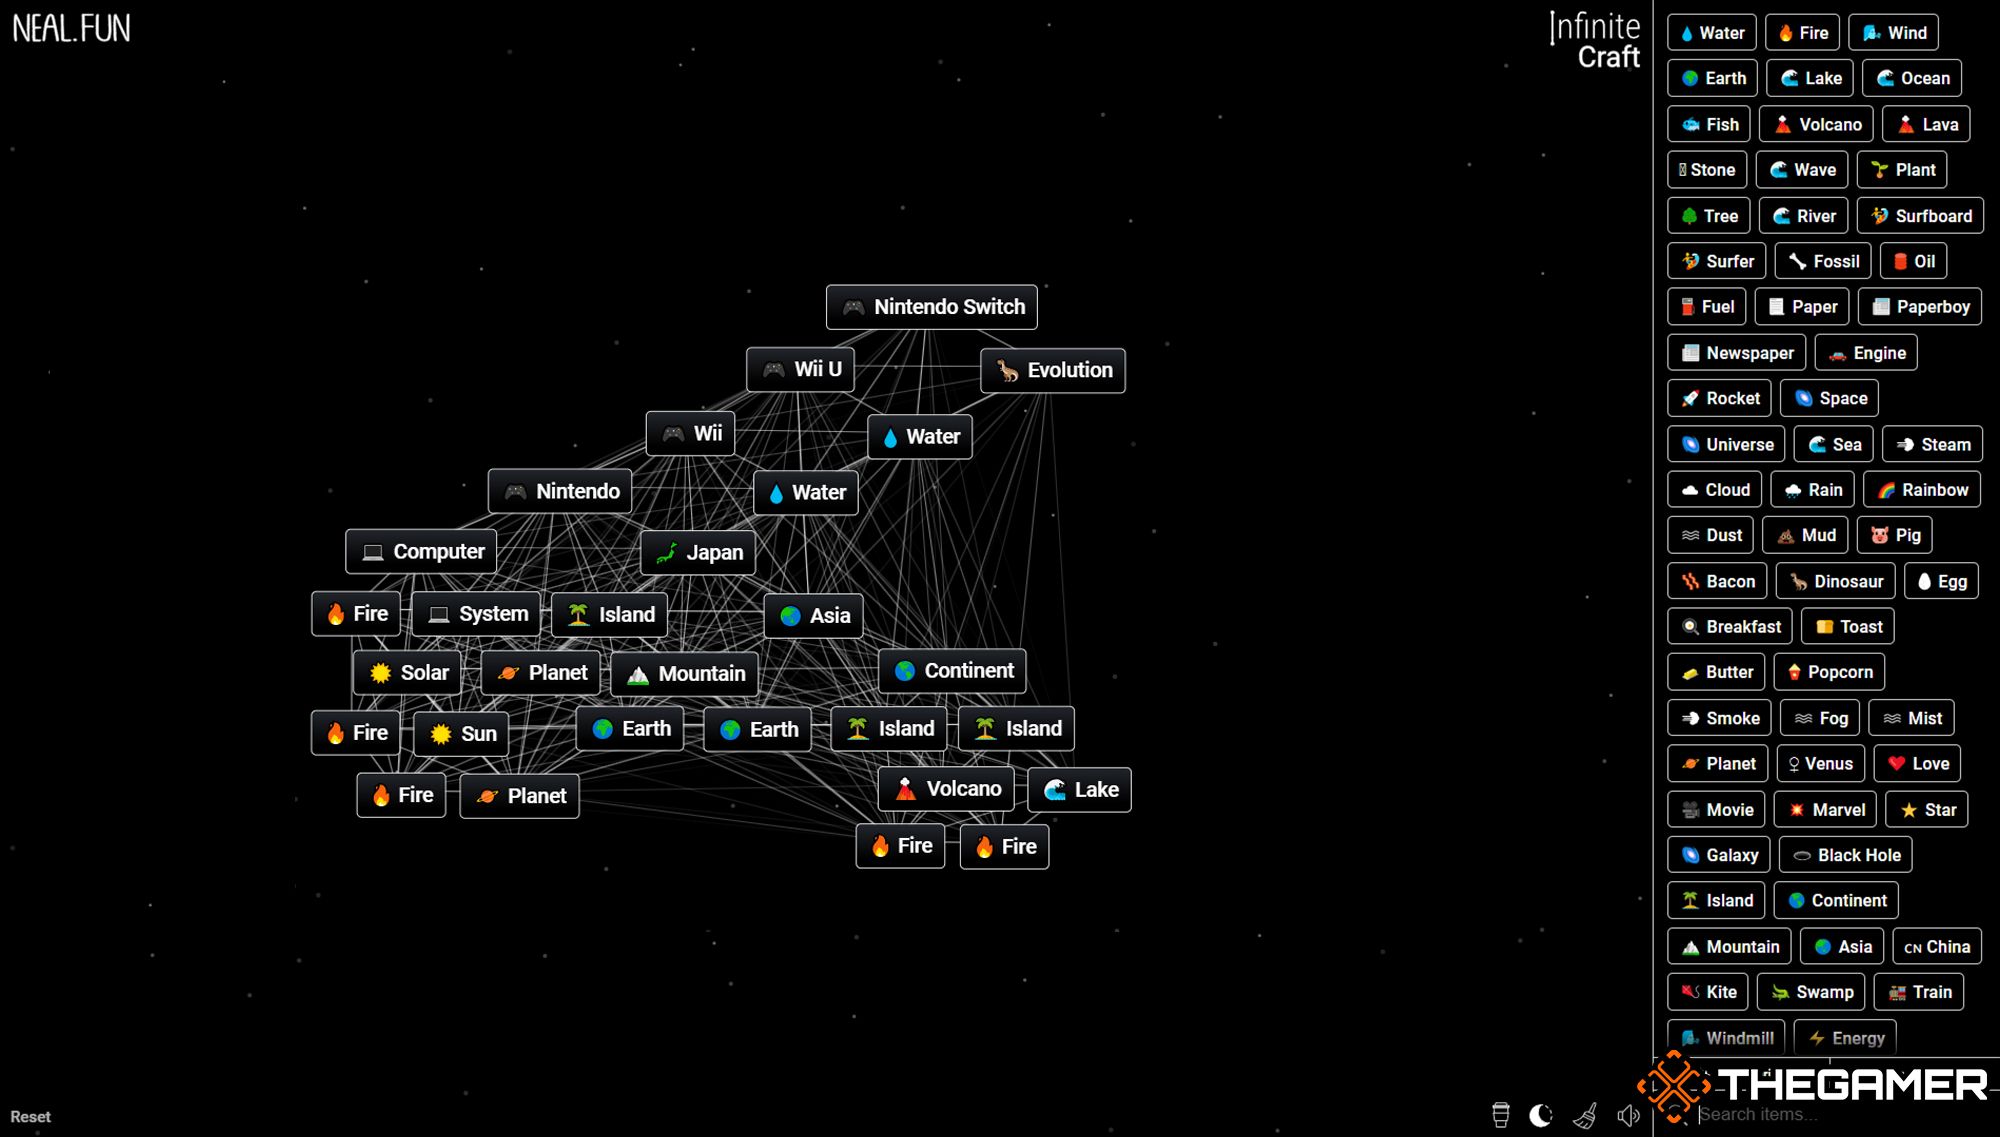Select the Rainbow item in sidebar
Screen dimensions: 2000x1137
click(x=1922, y=490)
